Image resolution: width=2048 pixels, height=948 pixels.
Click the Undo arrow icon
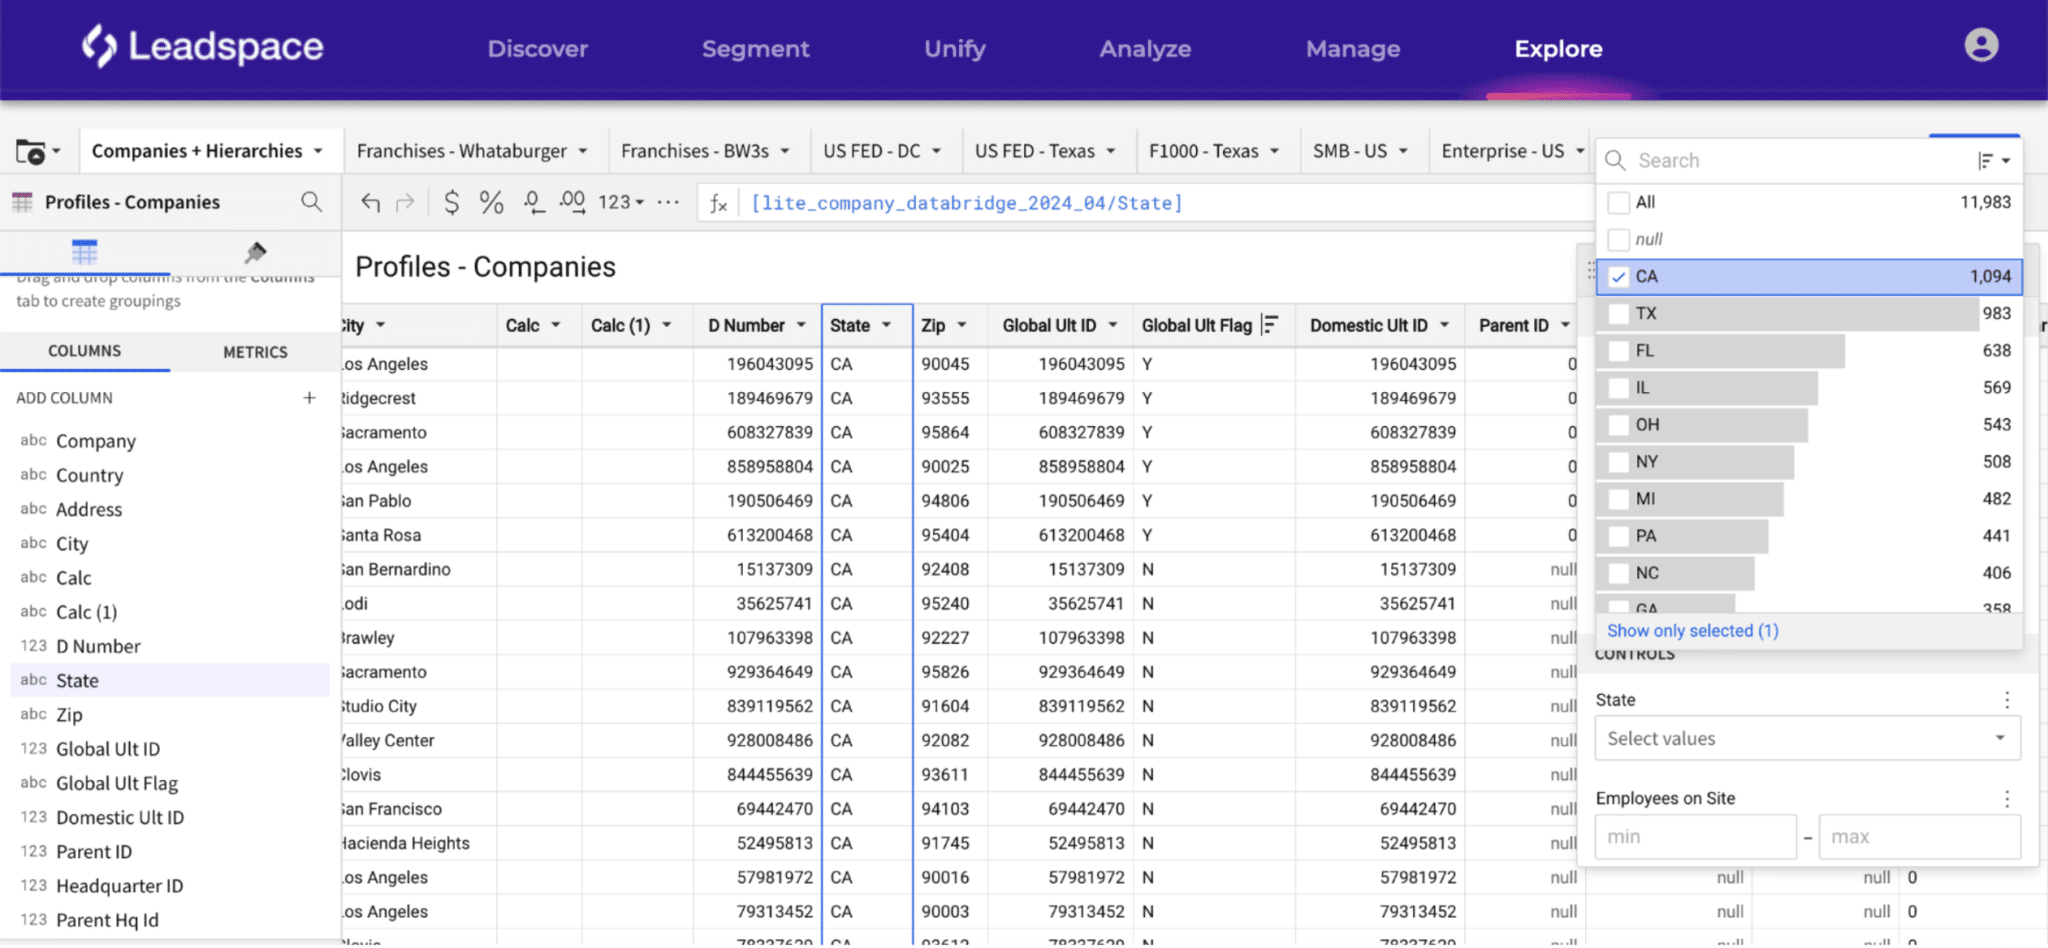370,202
